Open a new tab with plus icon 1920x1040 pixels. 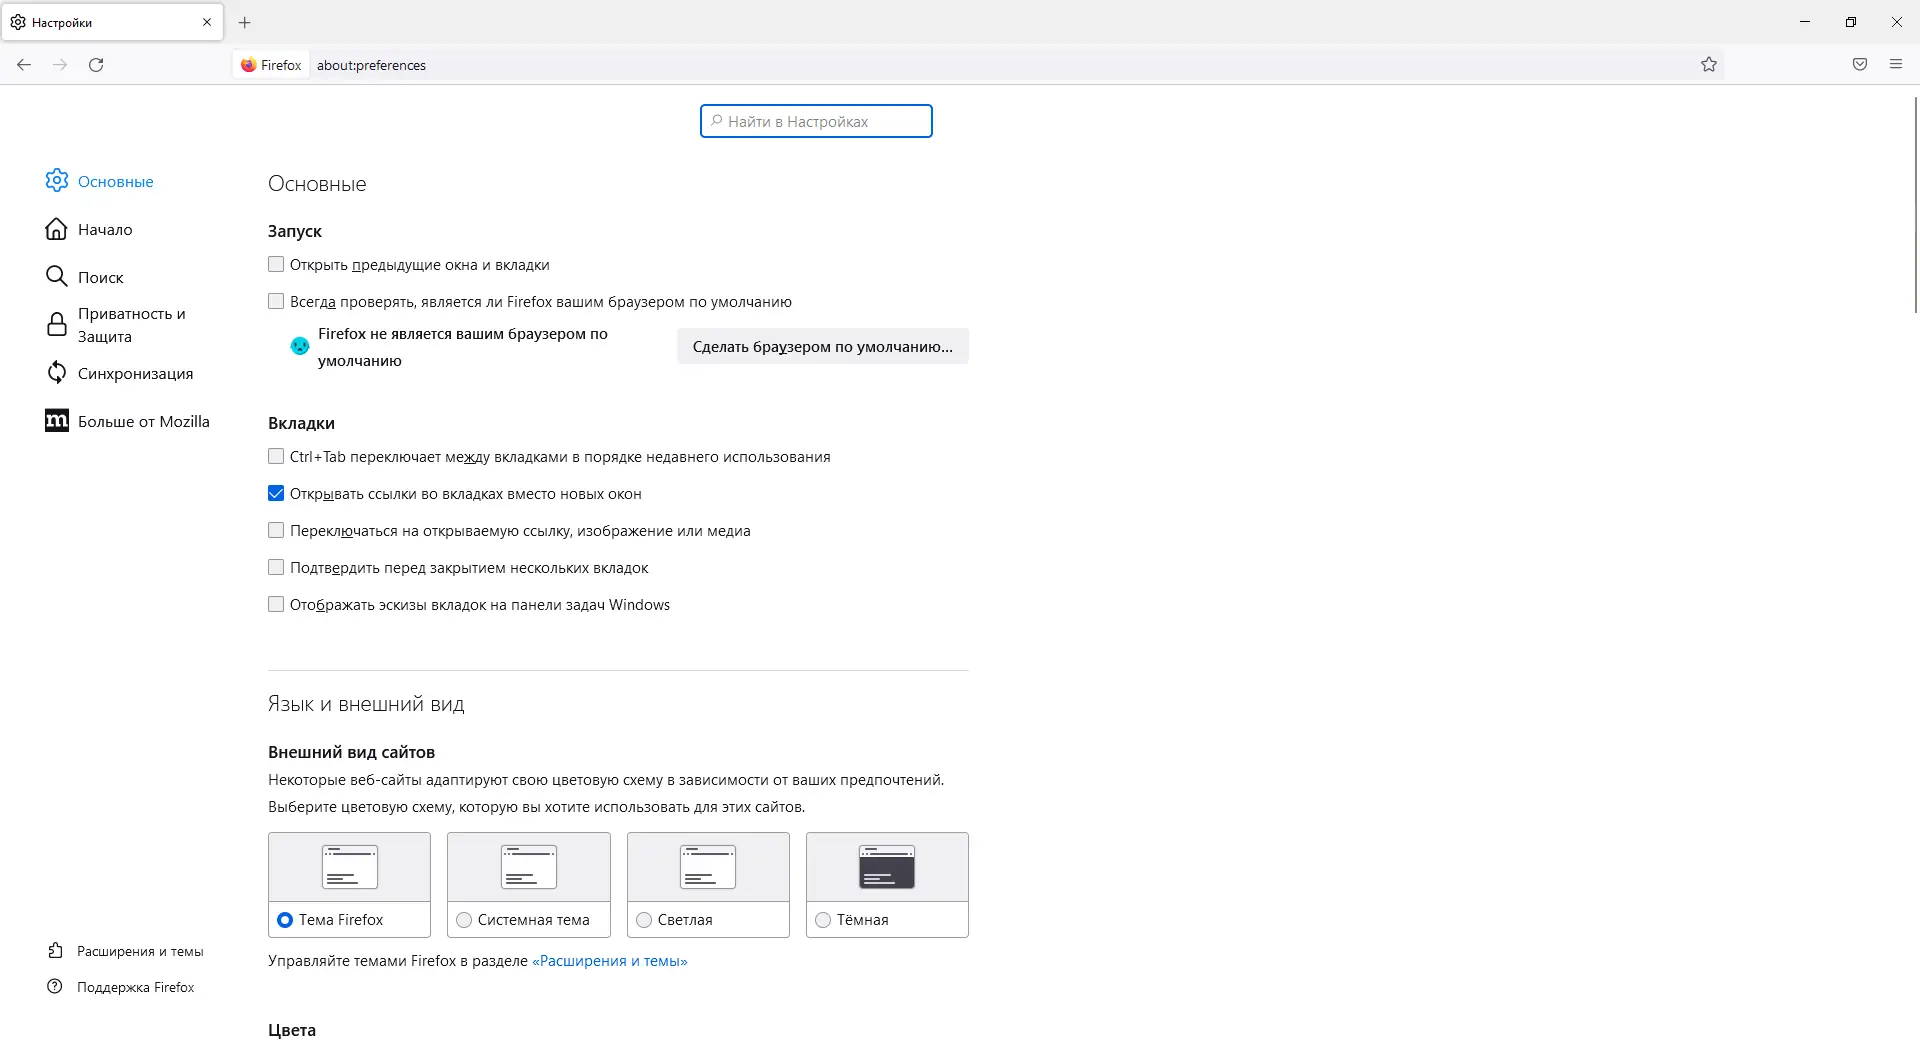(245, 22)
